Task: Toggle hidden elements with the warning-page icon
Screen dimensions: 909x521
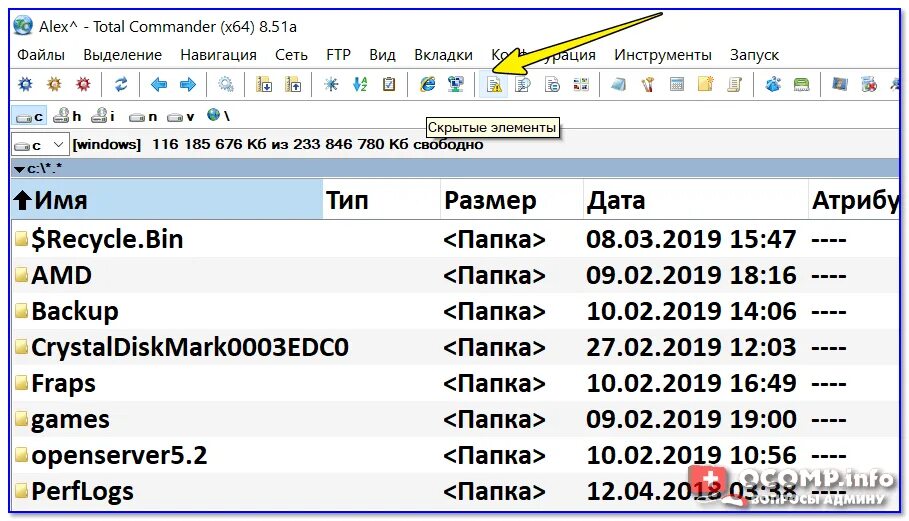Action: click(x=494, y=85)
